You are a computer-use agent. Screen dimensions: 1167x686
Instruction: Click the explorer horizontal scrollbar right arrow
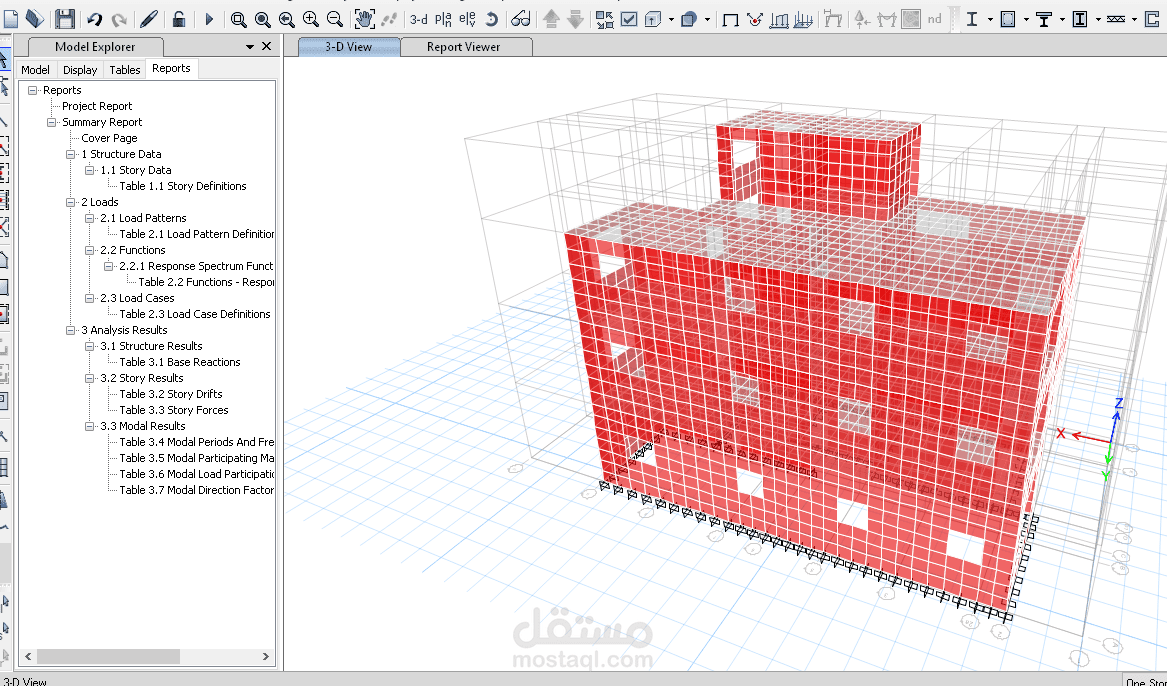(x=266, y=656)
